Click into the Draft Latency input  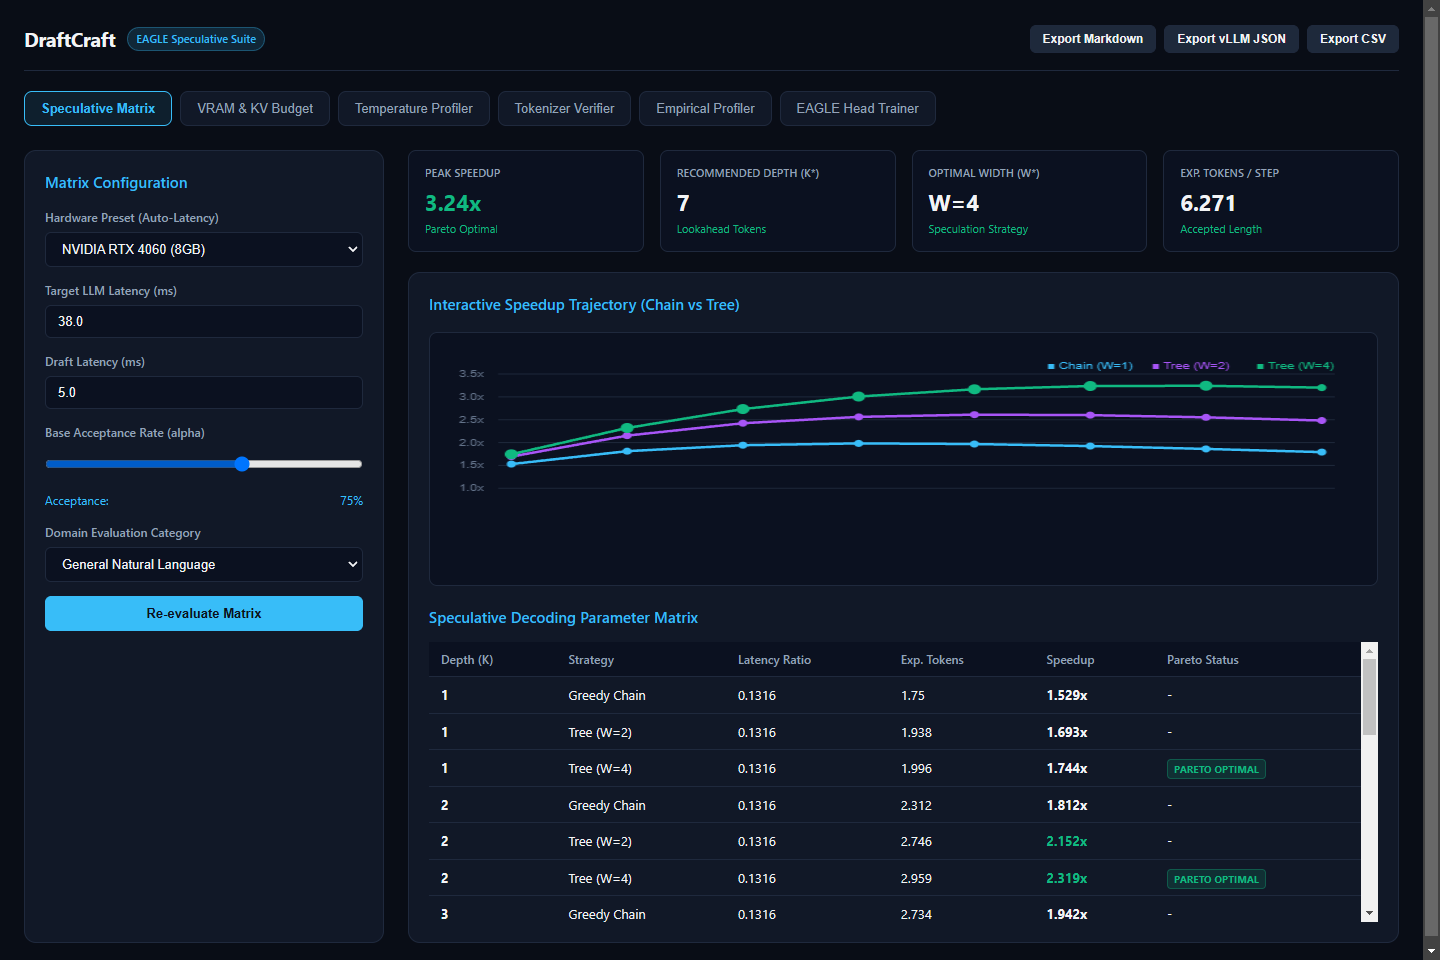pos(204,392)
